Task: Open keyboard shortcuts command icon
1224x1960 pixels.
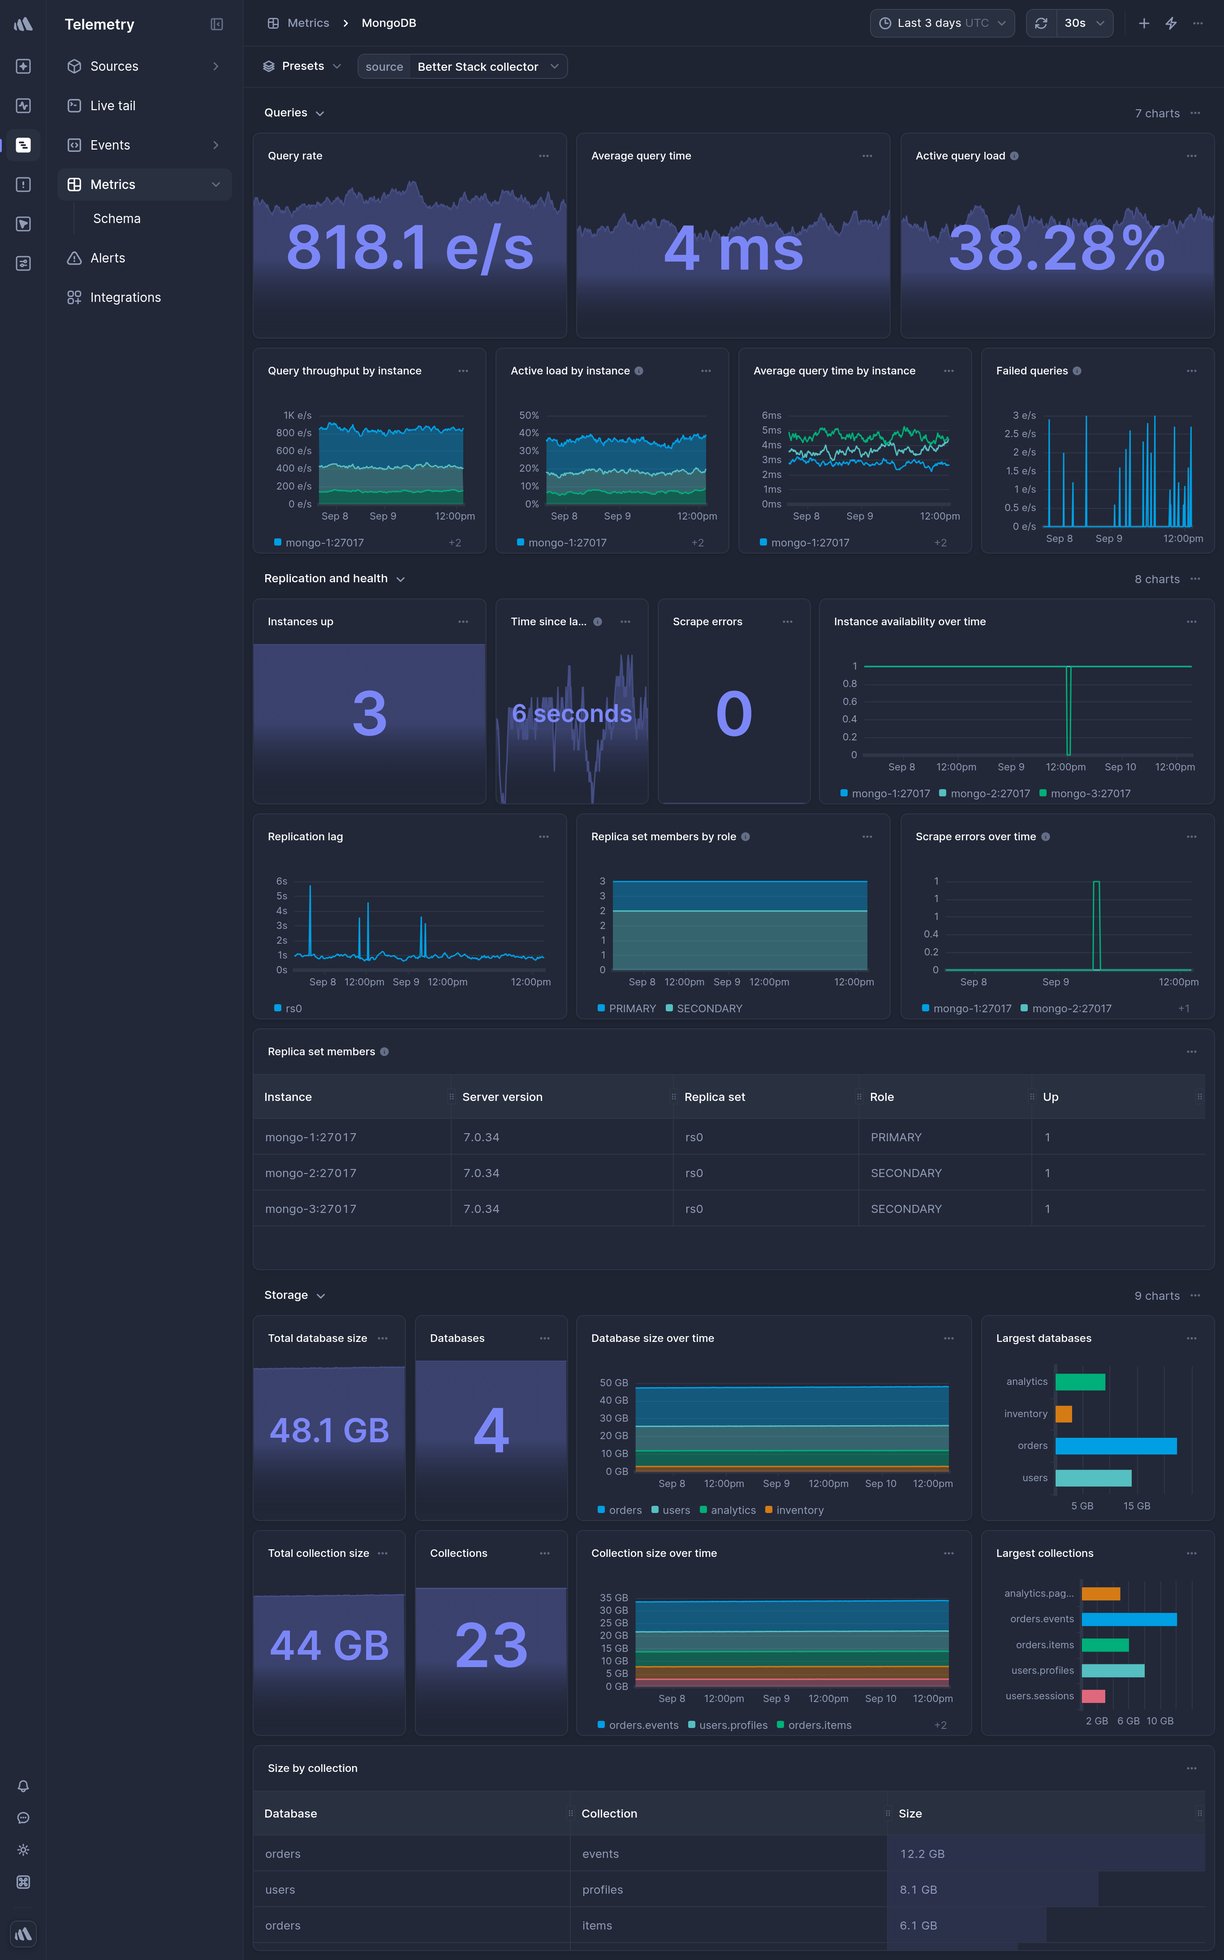Action: (x=23, y=1882)
